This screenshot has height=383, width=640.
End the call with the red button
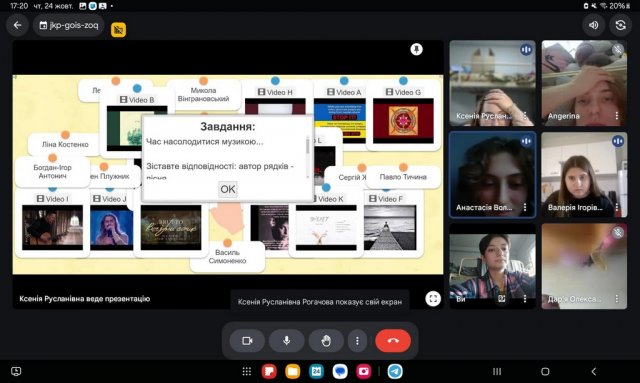pos(393,341)
